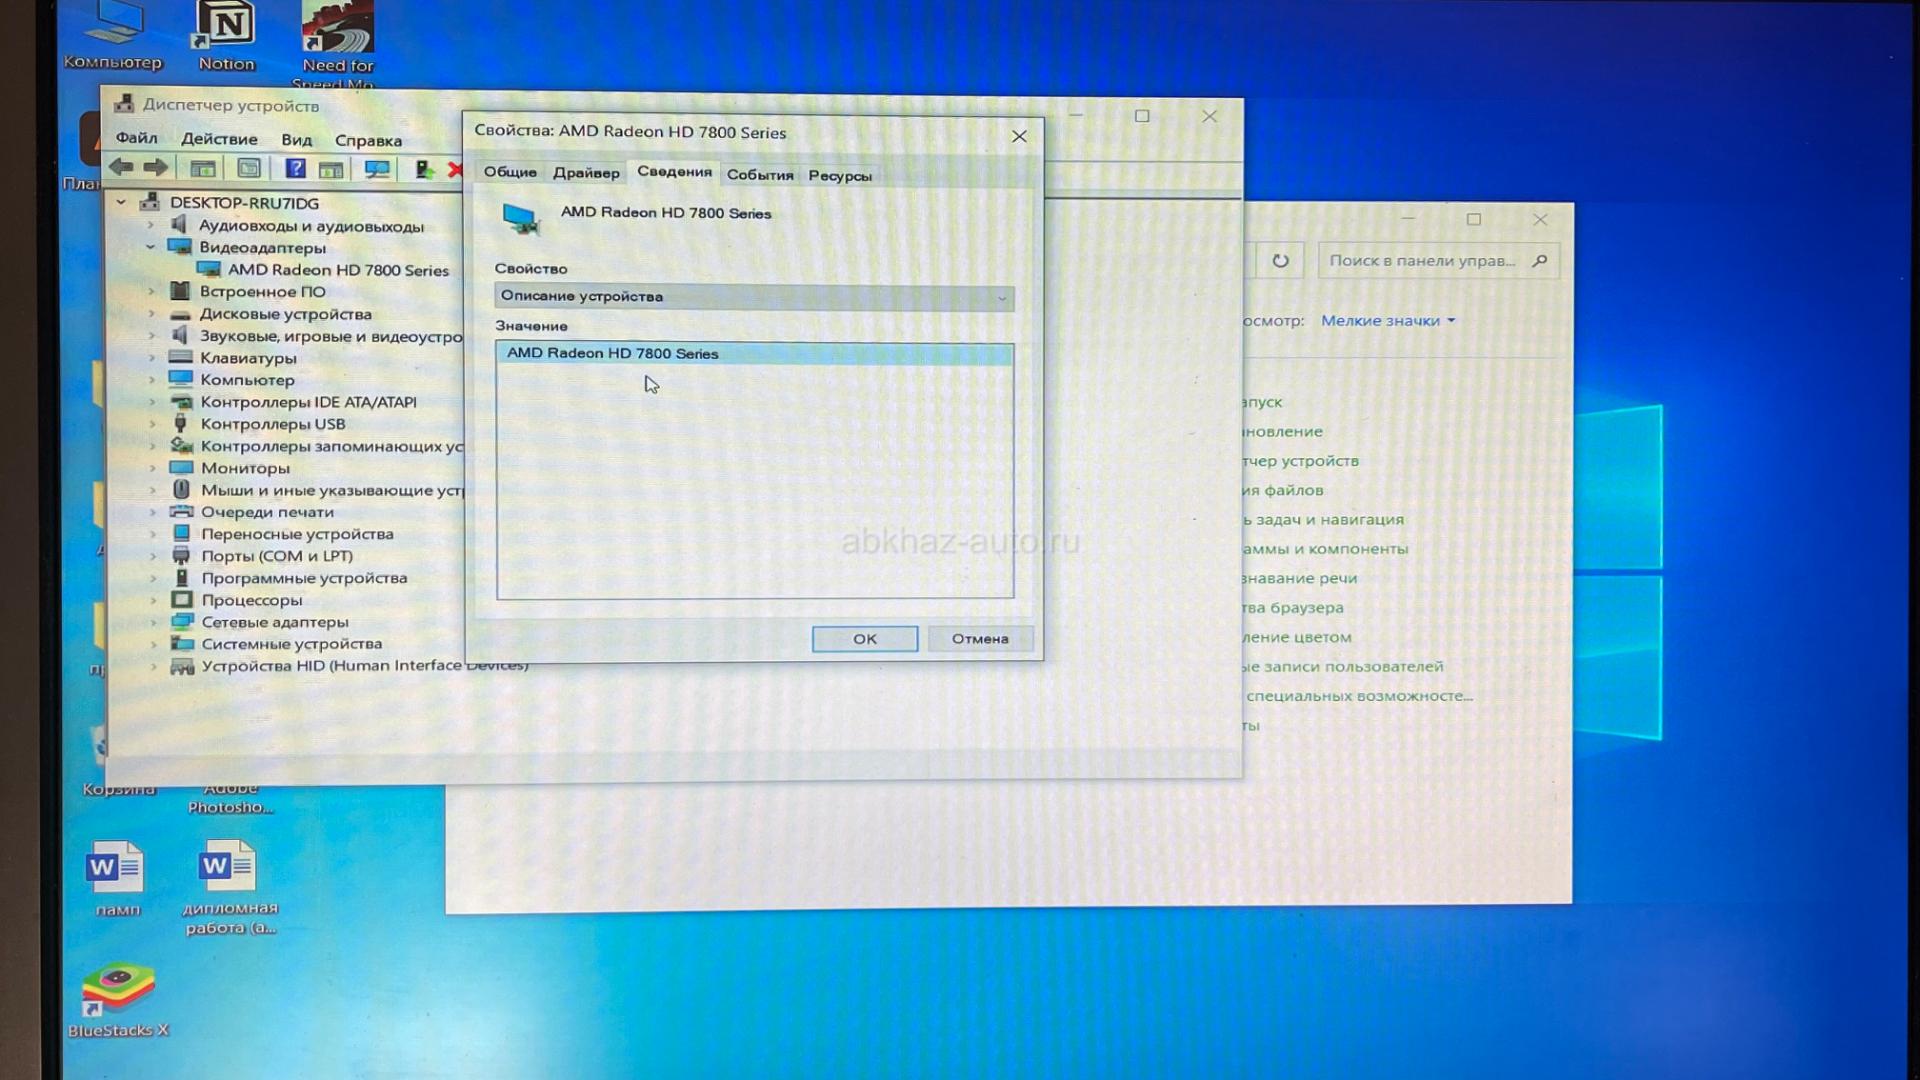Switch to the Драйвер tab
Viewport: 1920px width, 1080px height.
[x=586, y=173]
